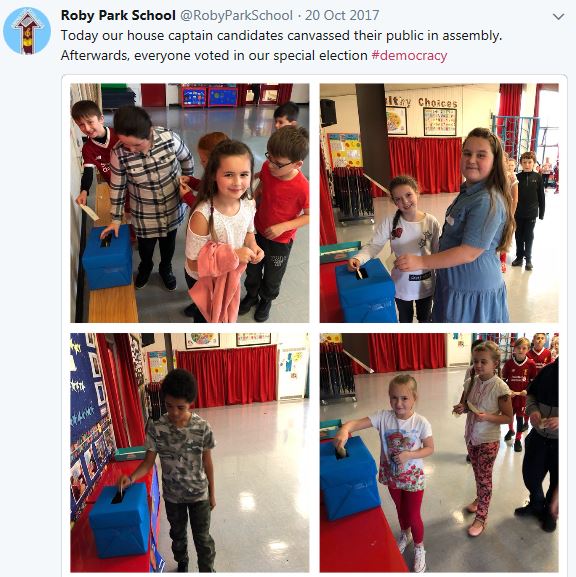The width and height of the screenshot is (576, 577).
Task: Click the Healthy Choices wall sign
Action: (421, 102)
